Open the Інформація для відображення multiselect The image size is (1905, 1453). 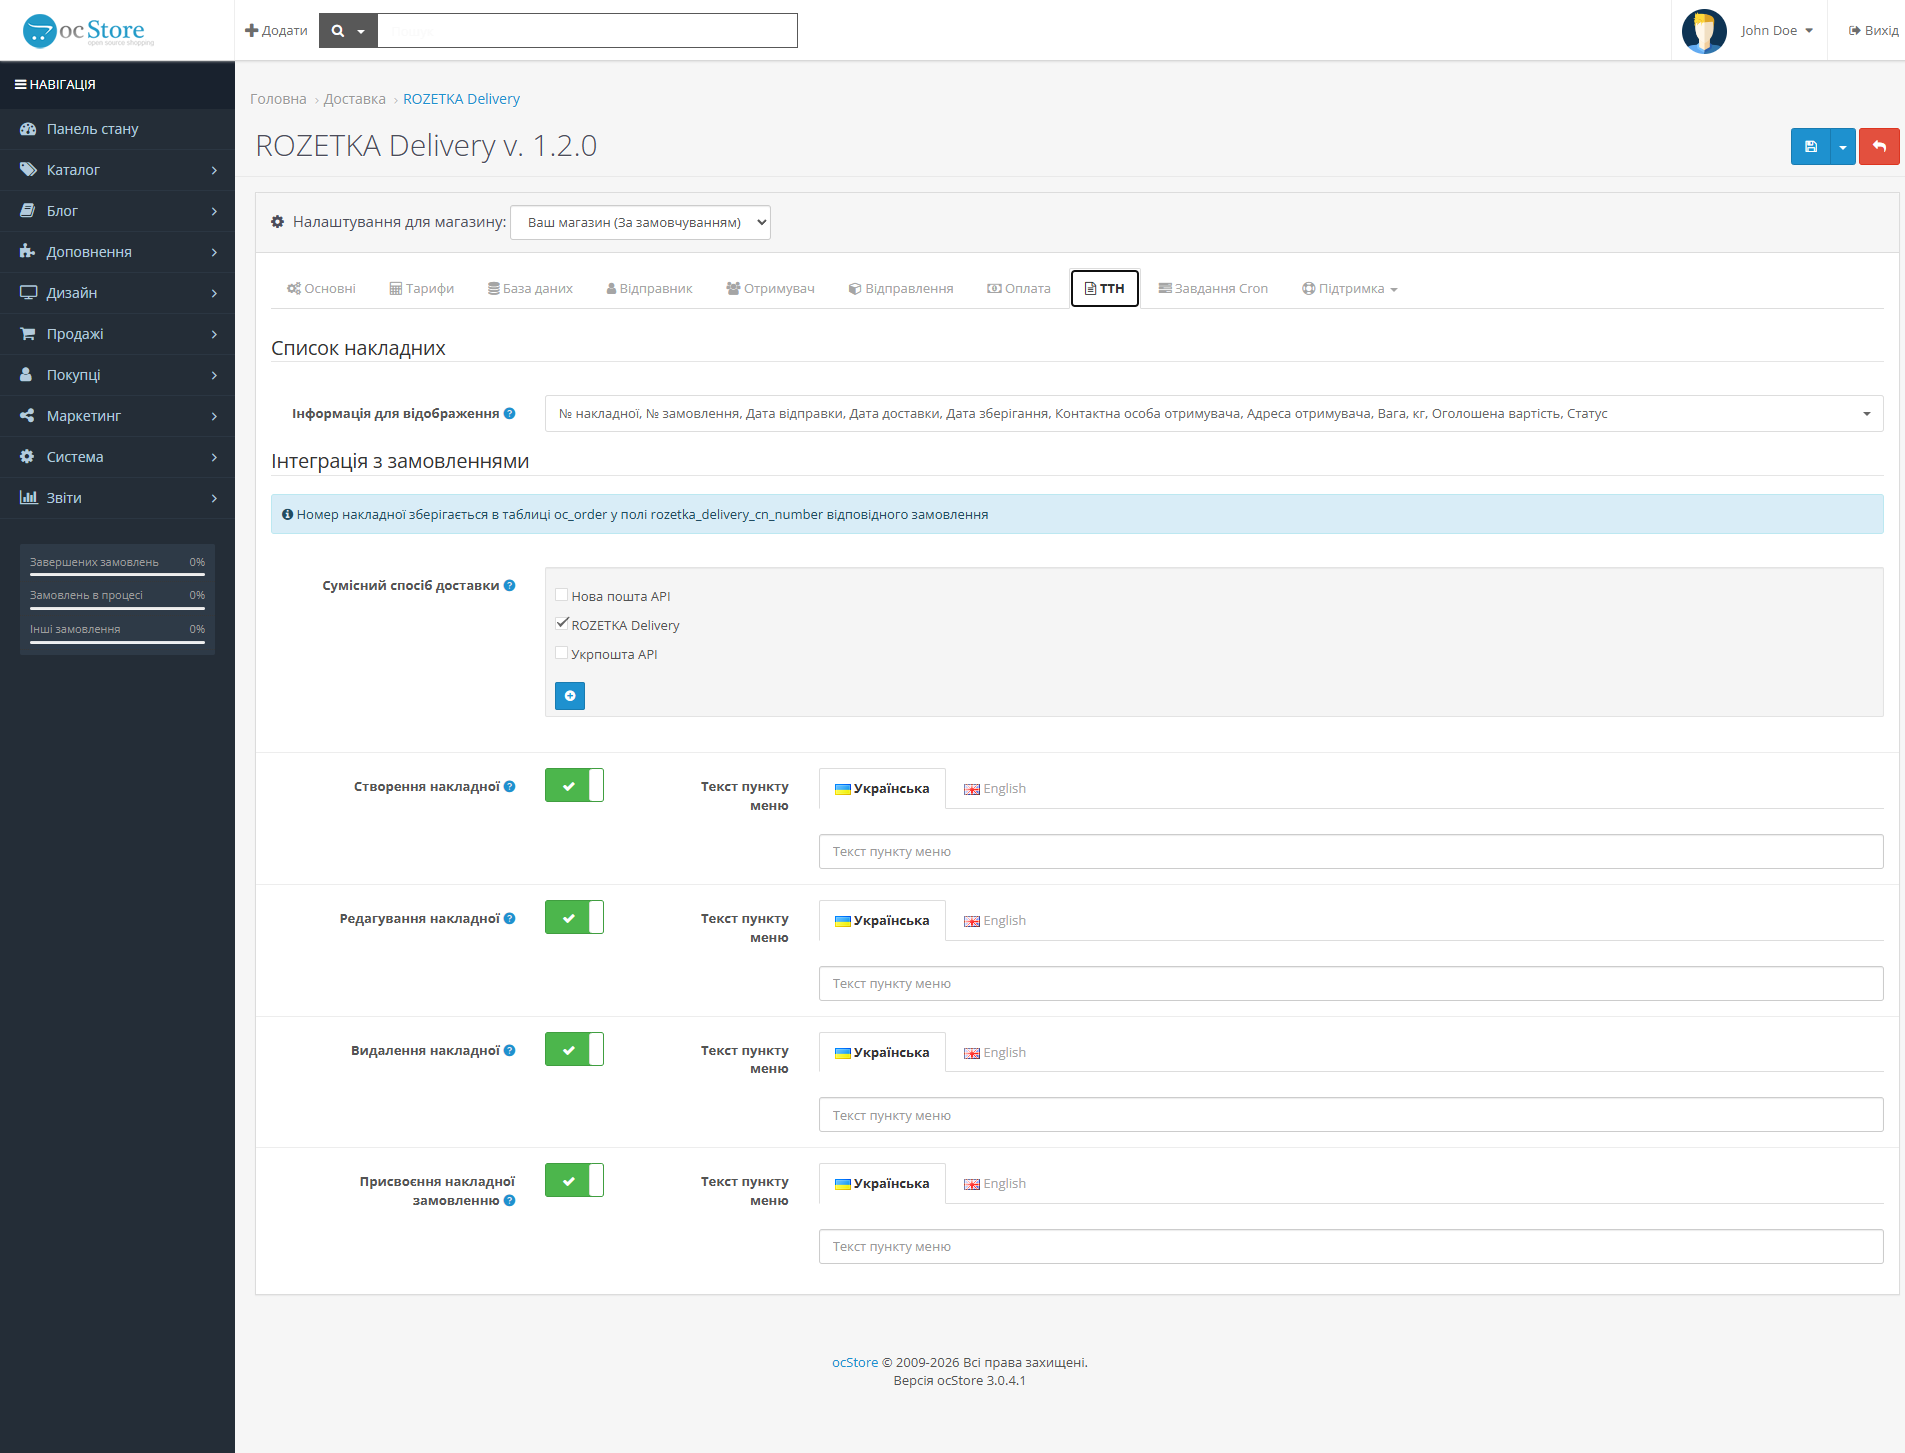(x=1214, y=414)
